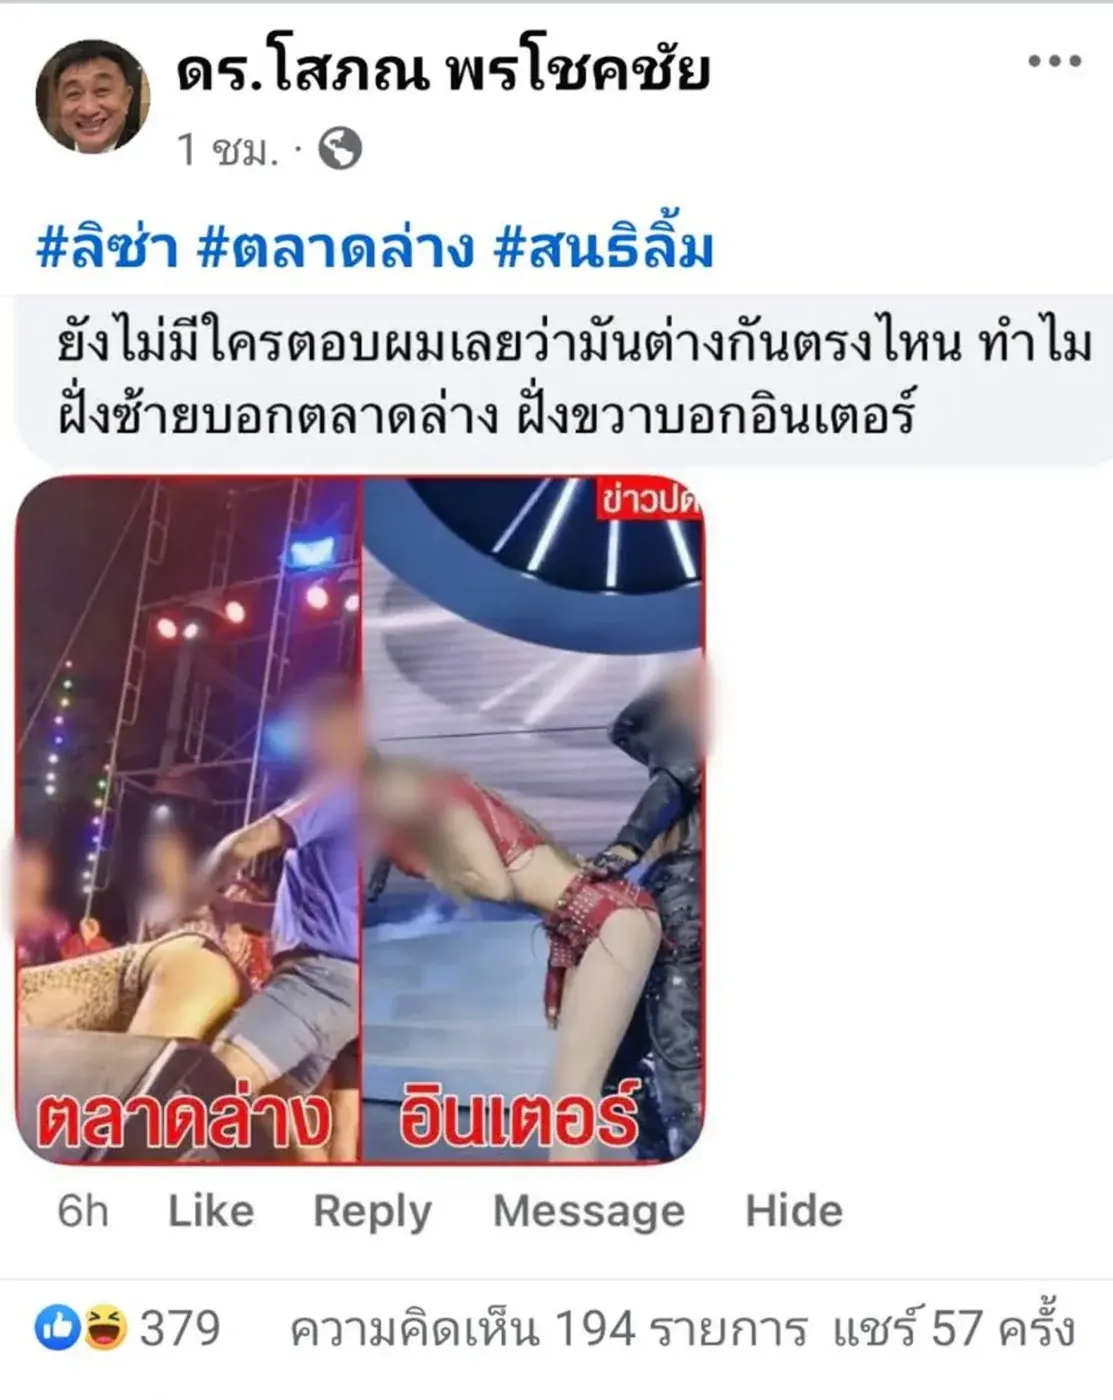Click the blue thumbs-up reaction icon
Screen dimensions: 1113x1400
point(57,1329)
